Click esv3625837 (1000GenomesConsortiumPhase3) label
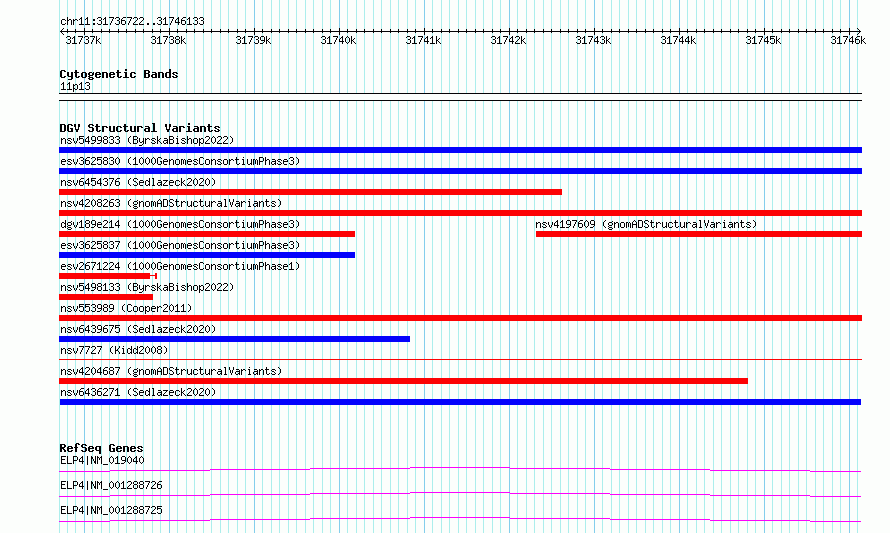 pos(180,245)
